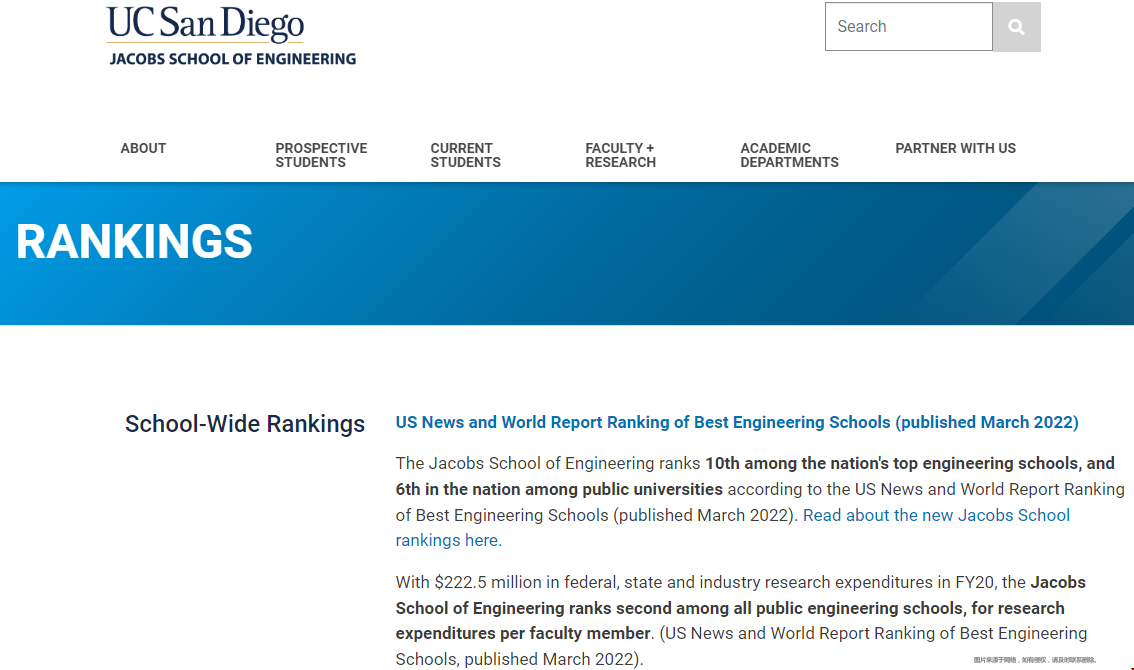This screenshot has width=1134, height=670.
Task: Click the search magnifier icon button
Action: (x=1016, y=27)
